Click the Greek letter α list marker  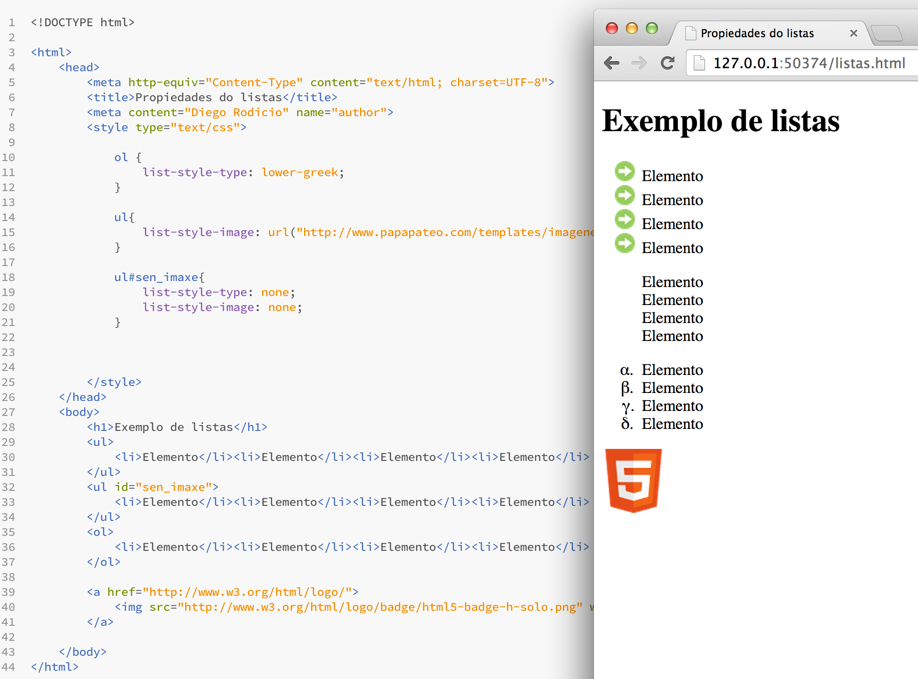pos(624,370)
